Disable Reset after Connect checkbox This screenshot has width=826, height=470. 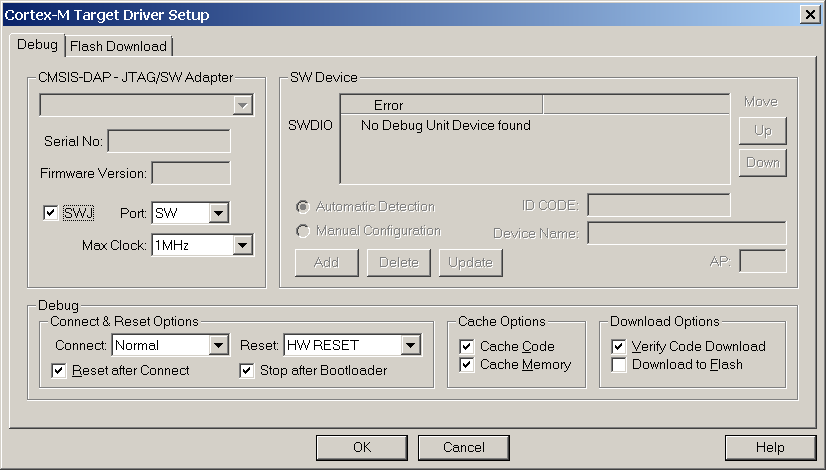tap(59, 371)
